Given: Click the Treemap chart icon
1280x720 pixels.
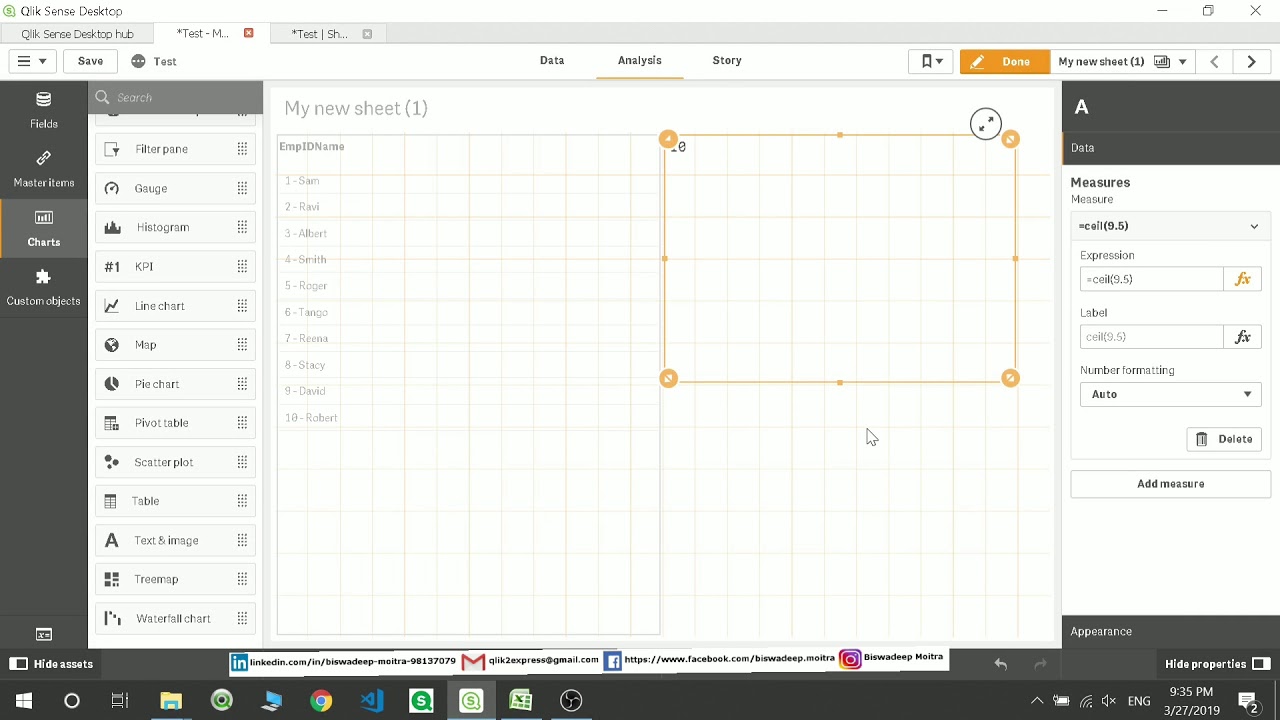Looking at the screenshot, I should point(112,579).
